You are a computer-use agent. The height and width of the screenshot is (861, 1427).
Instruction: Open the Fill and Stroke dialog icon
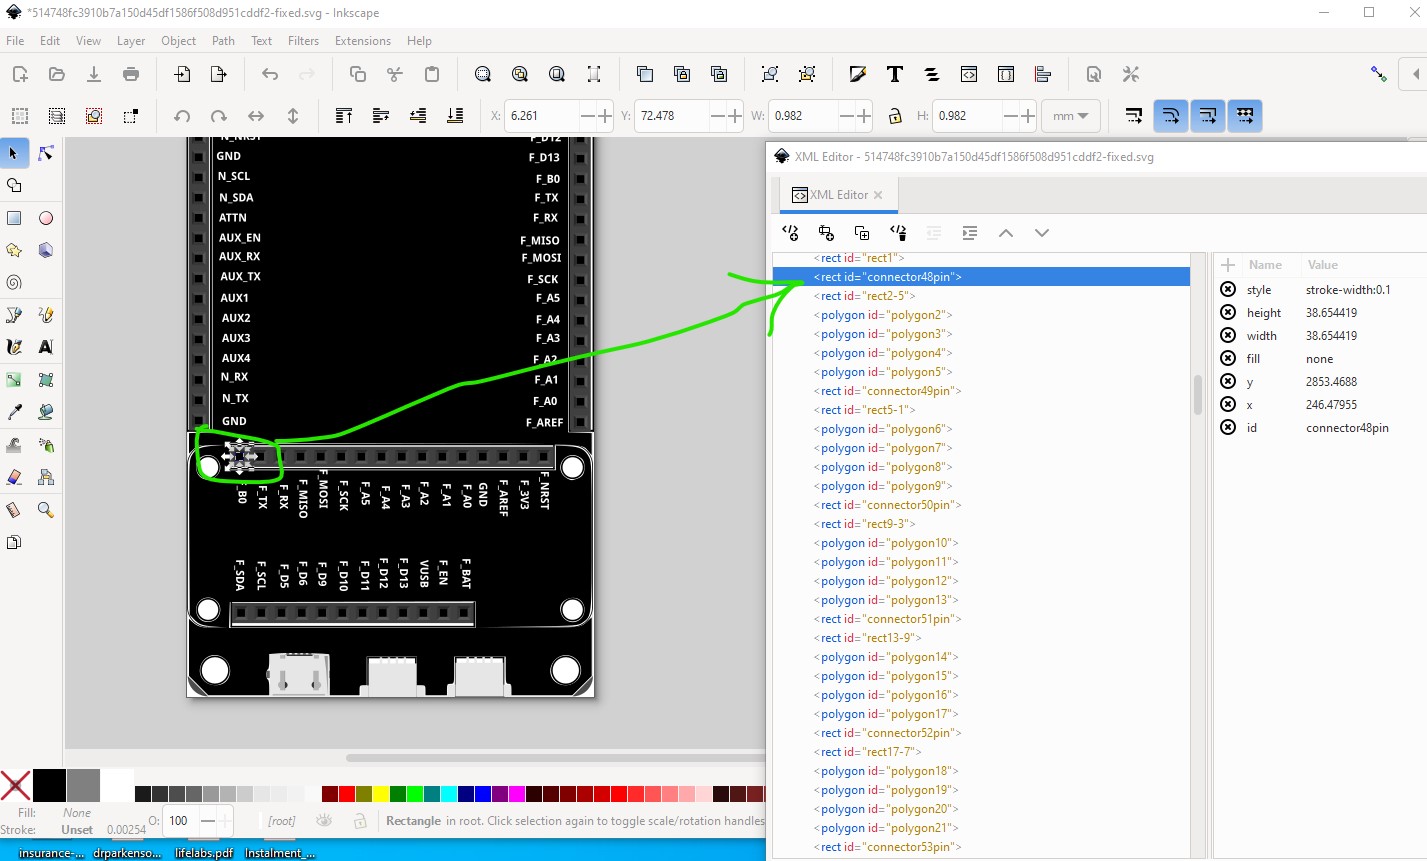coord(857,74)
